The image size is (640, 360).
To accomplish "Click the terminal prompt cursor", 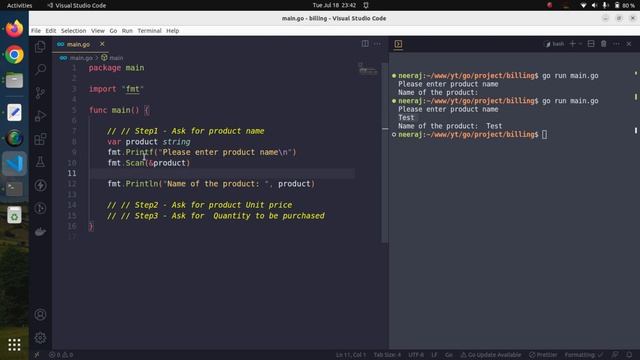I will pos(544,134).
